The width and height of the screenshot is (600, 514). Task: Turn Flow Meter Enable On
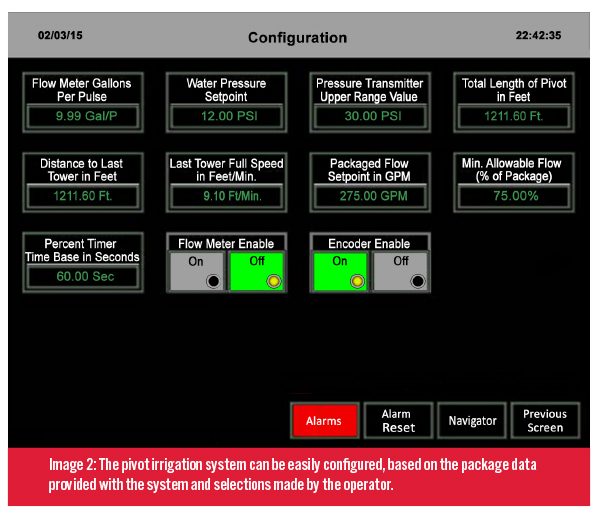point(197,270)
